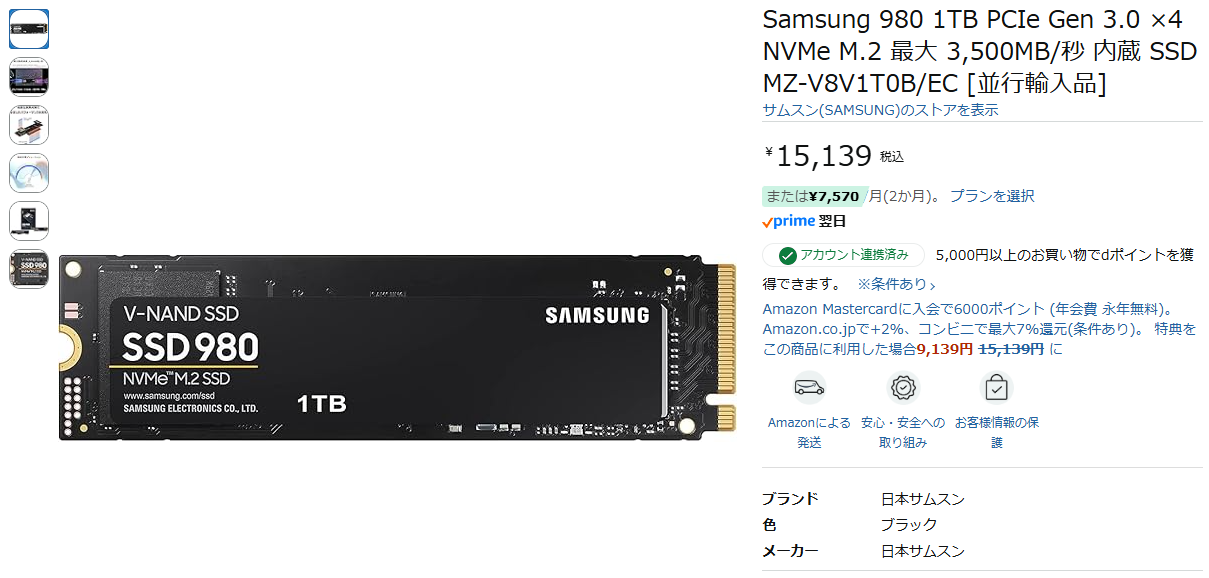Click the green checkmark in アカウント連携済み badge
Viewport: 1209px width, 578px height.
(788, 255)
